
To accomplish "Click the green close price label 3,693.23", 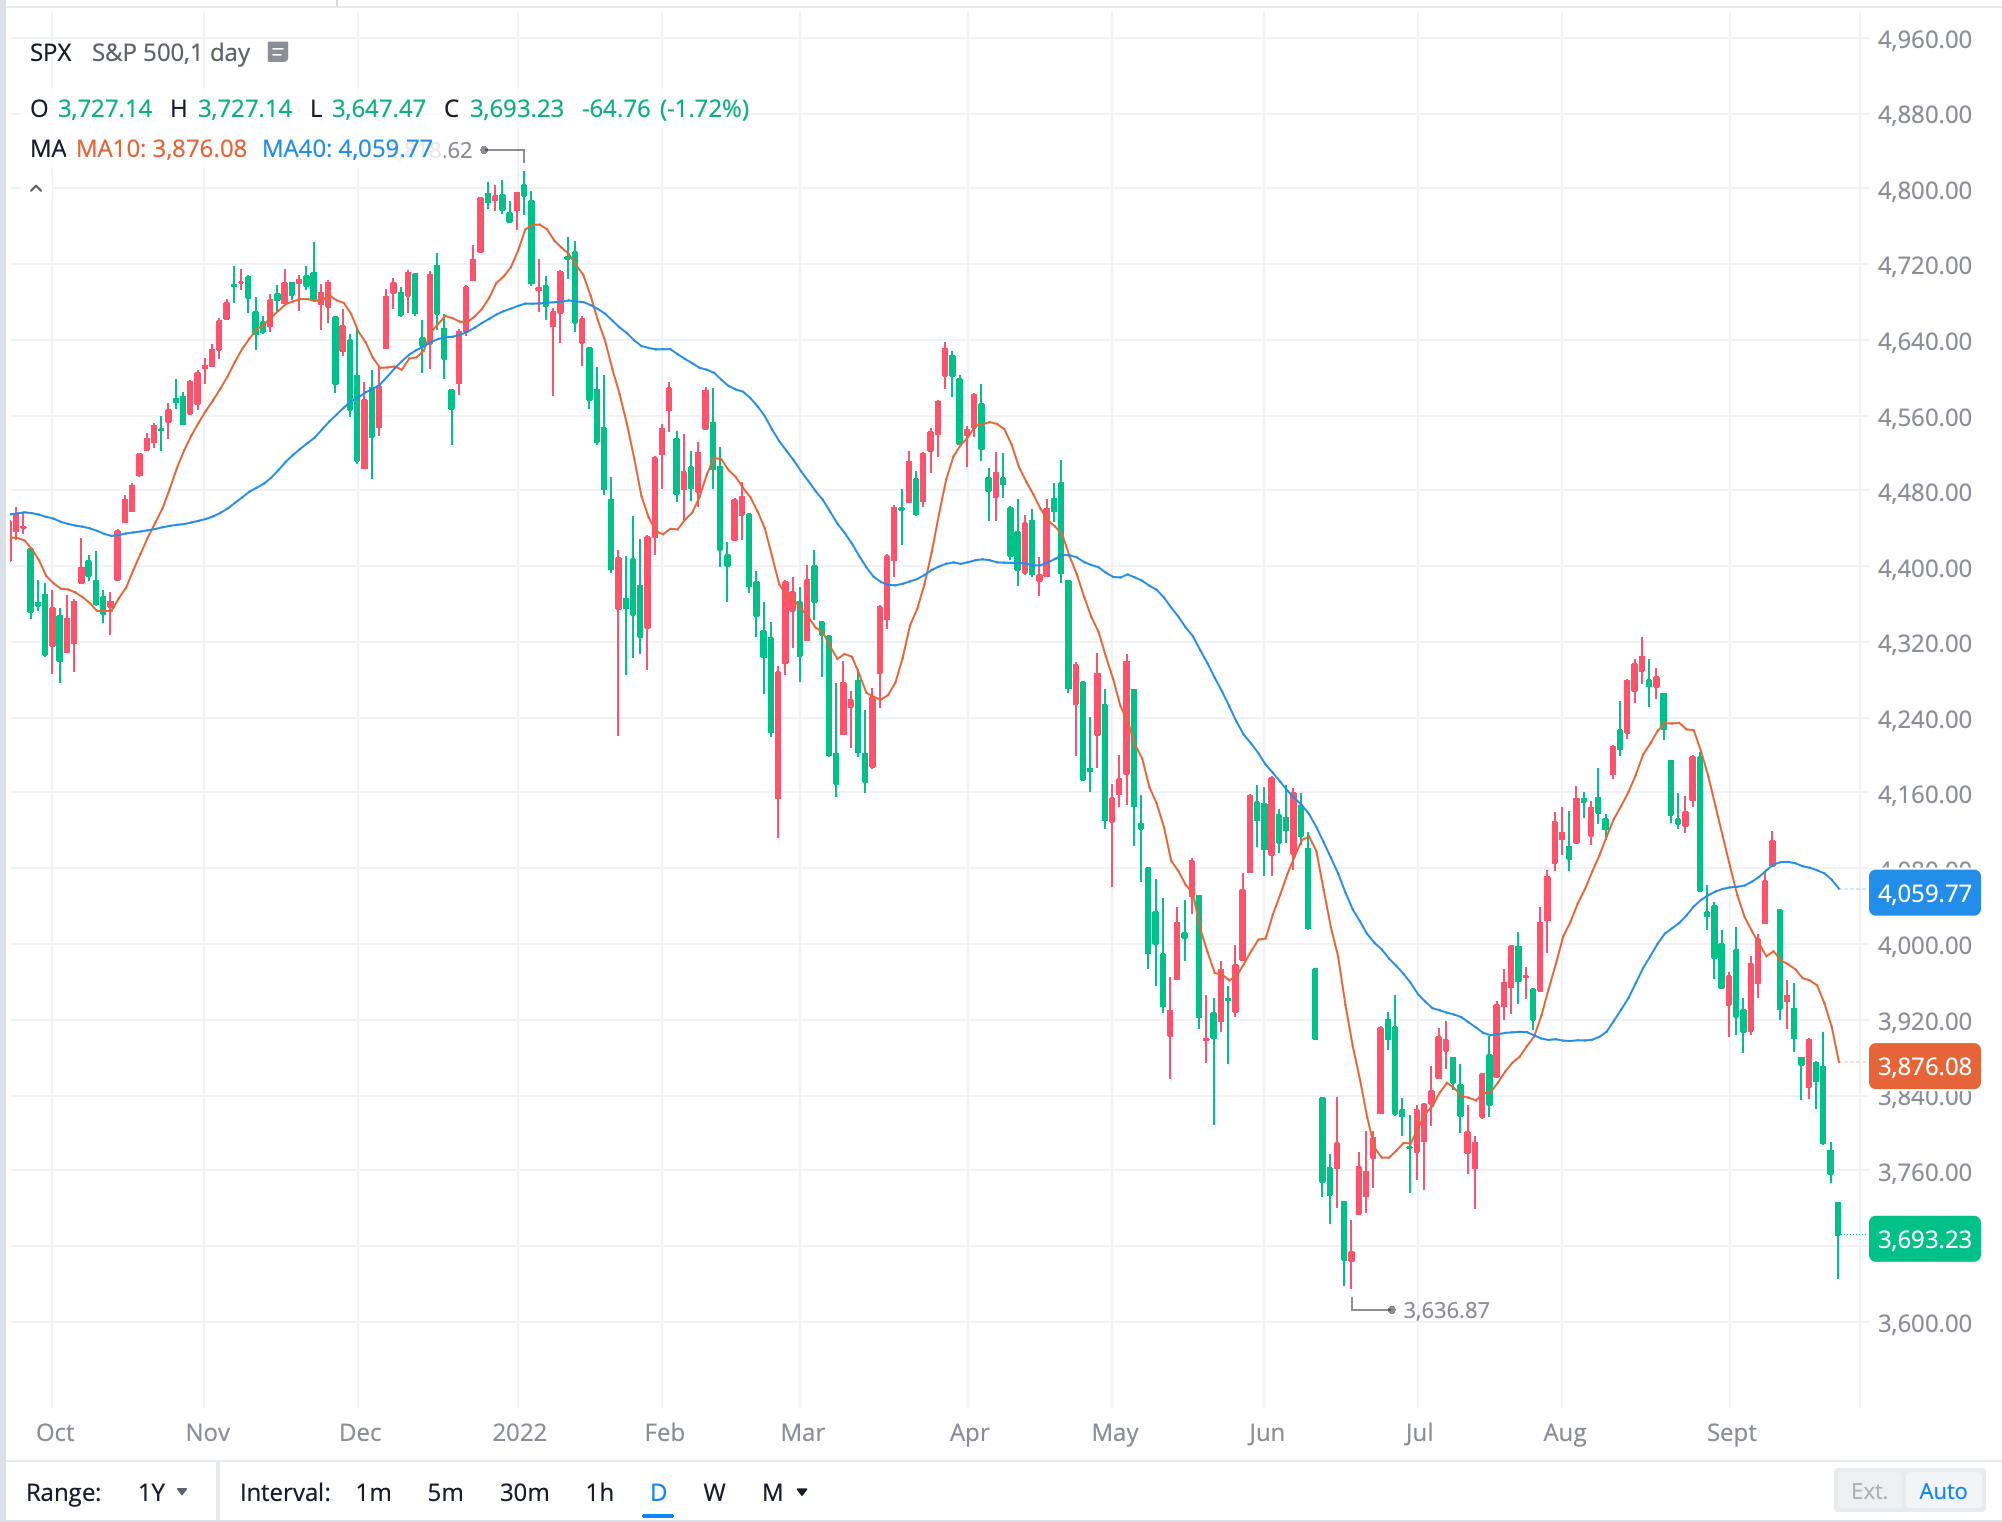I will coord(1924,1239).
